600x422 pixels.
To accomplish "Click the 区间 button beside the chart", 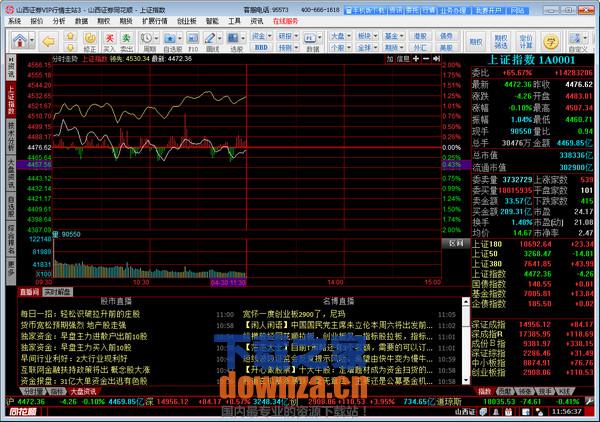I will click(x=456, y=243).
